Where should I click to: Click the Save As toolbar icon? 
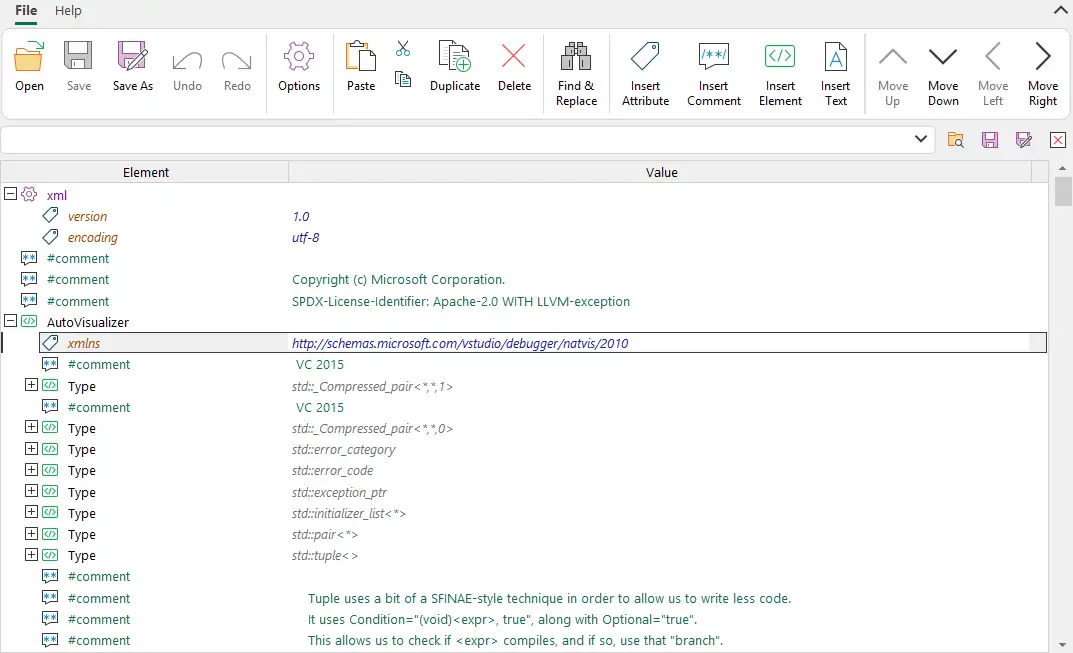point(133,56)
